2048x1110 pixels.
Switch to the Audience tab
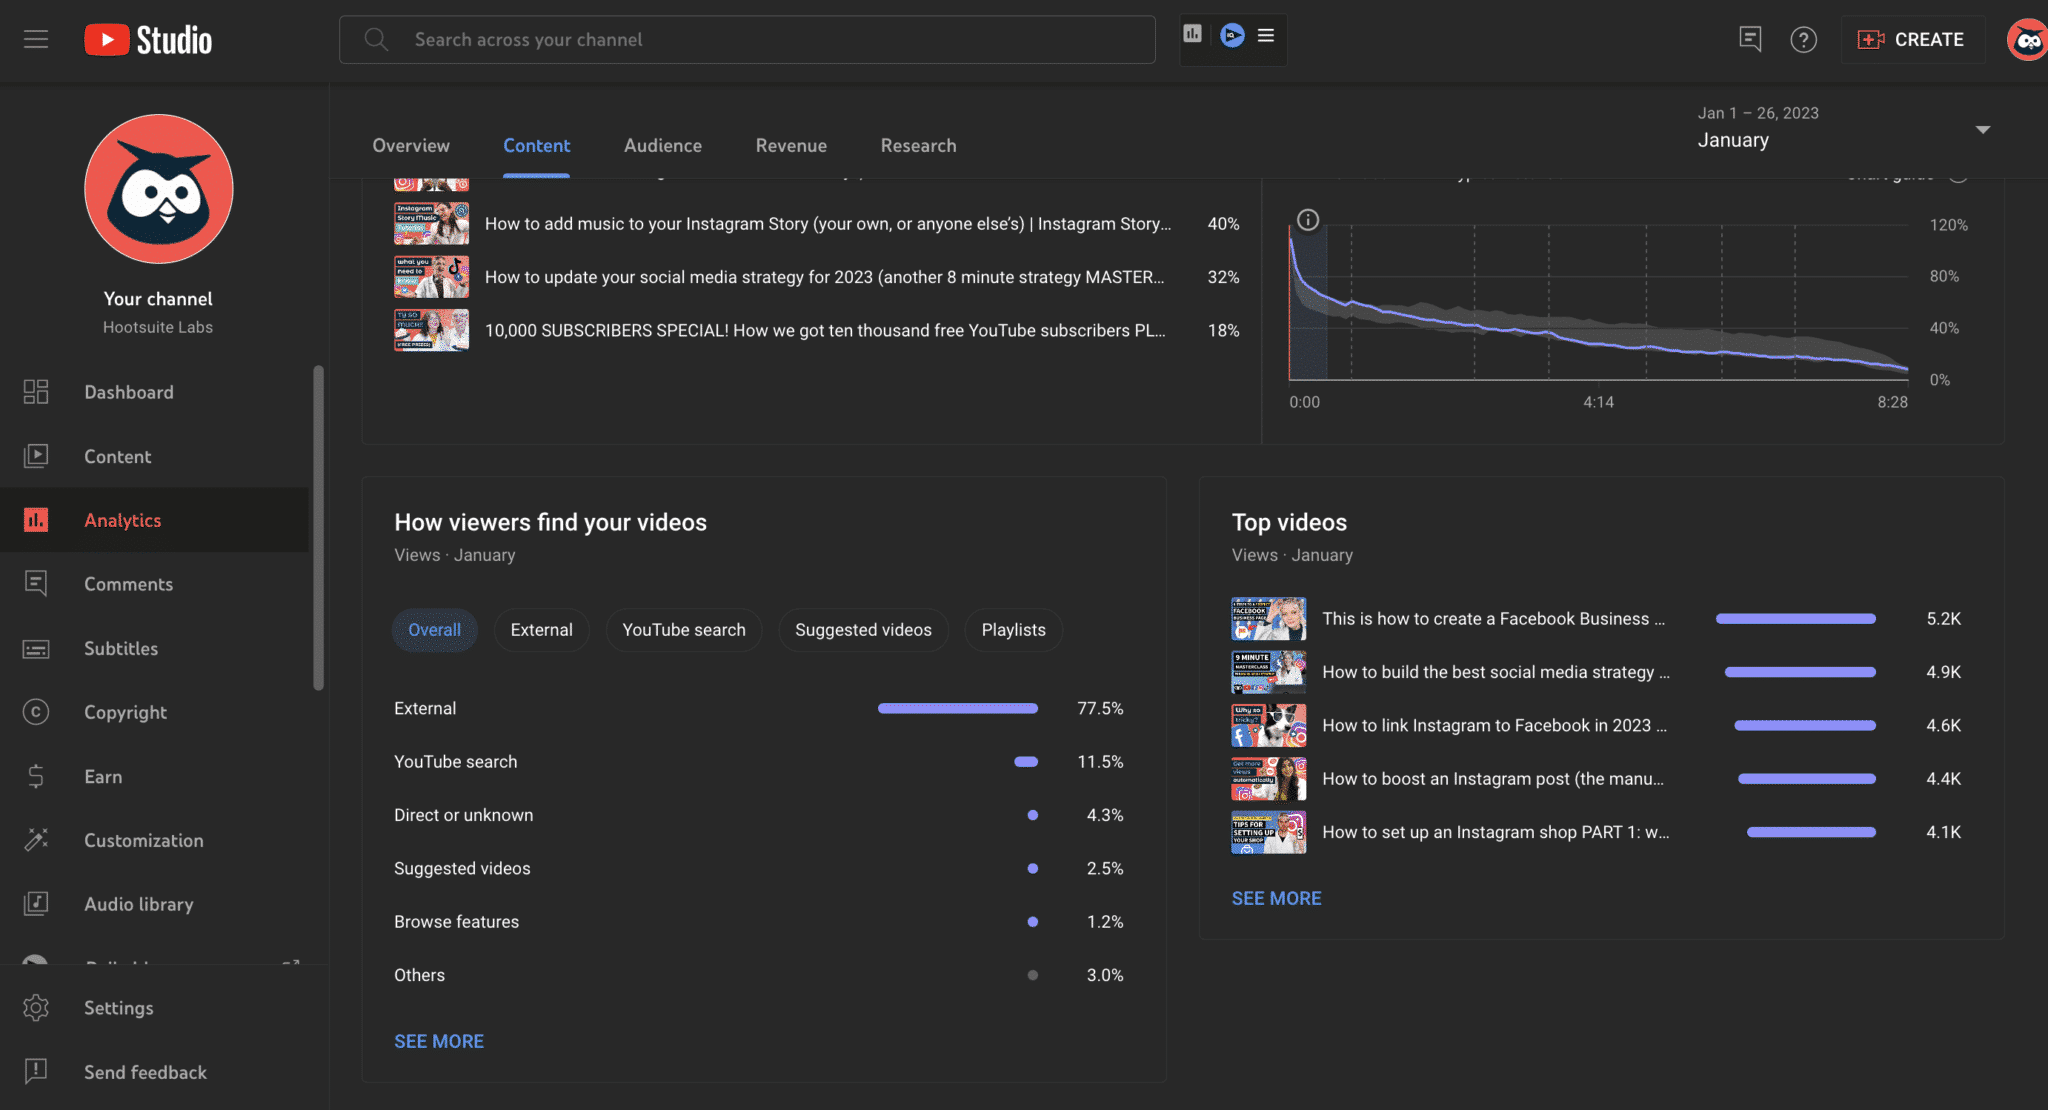[x=662, y=145]
